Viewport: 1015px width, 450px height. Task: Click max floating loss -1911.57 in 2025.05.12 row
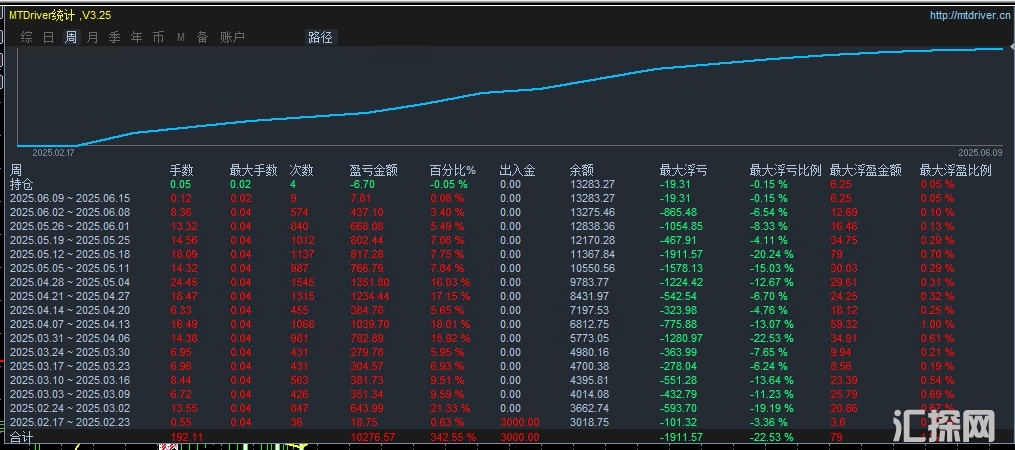click(x=681, y=254)
